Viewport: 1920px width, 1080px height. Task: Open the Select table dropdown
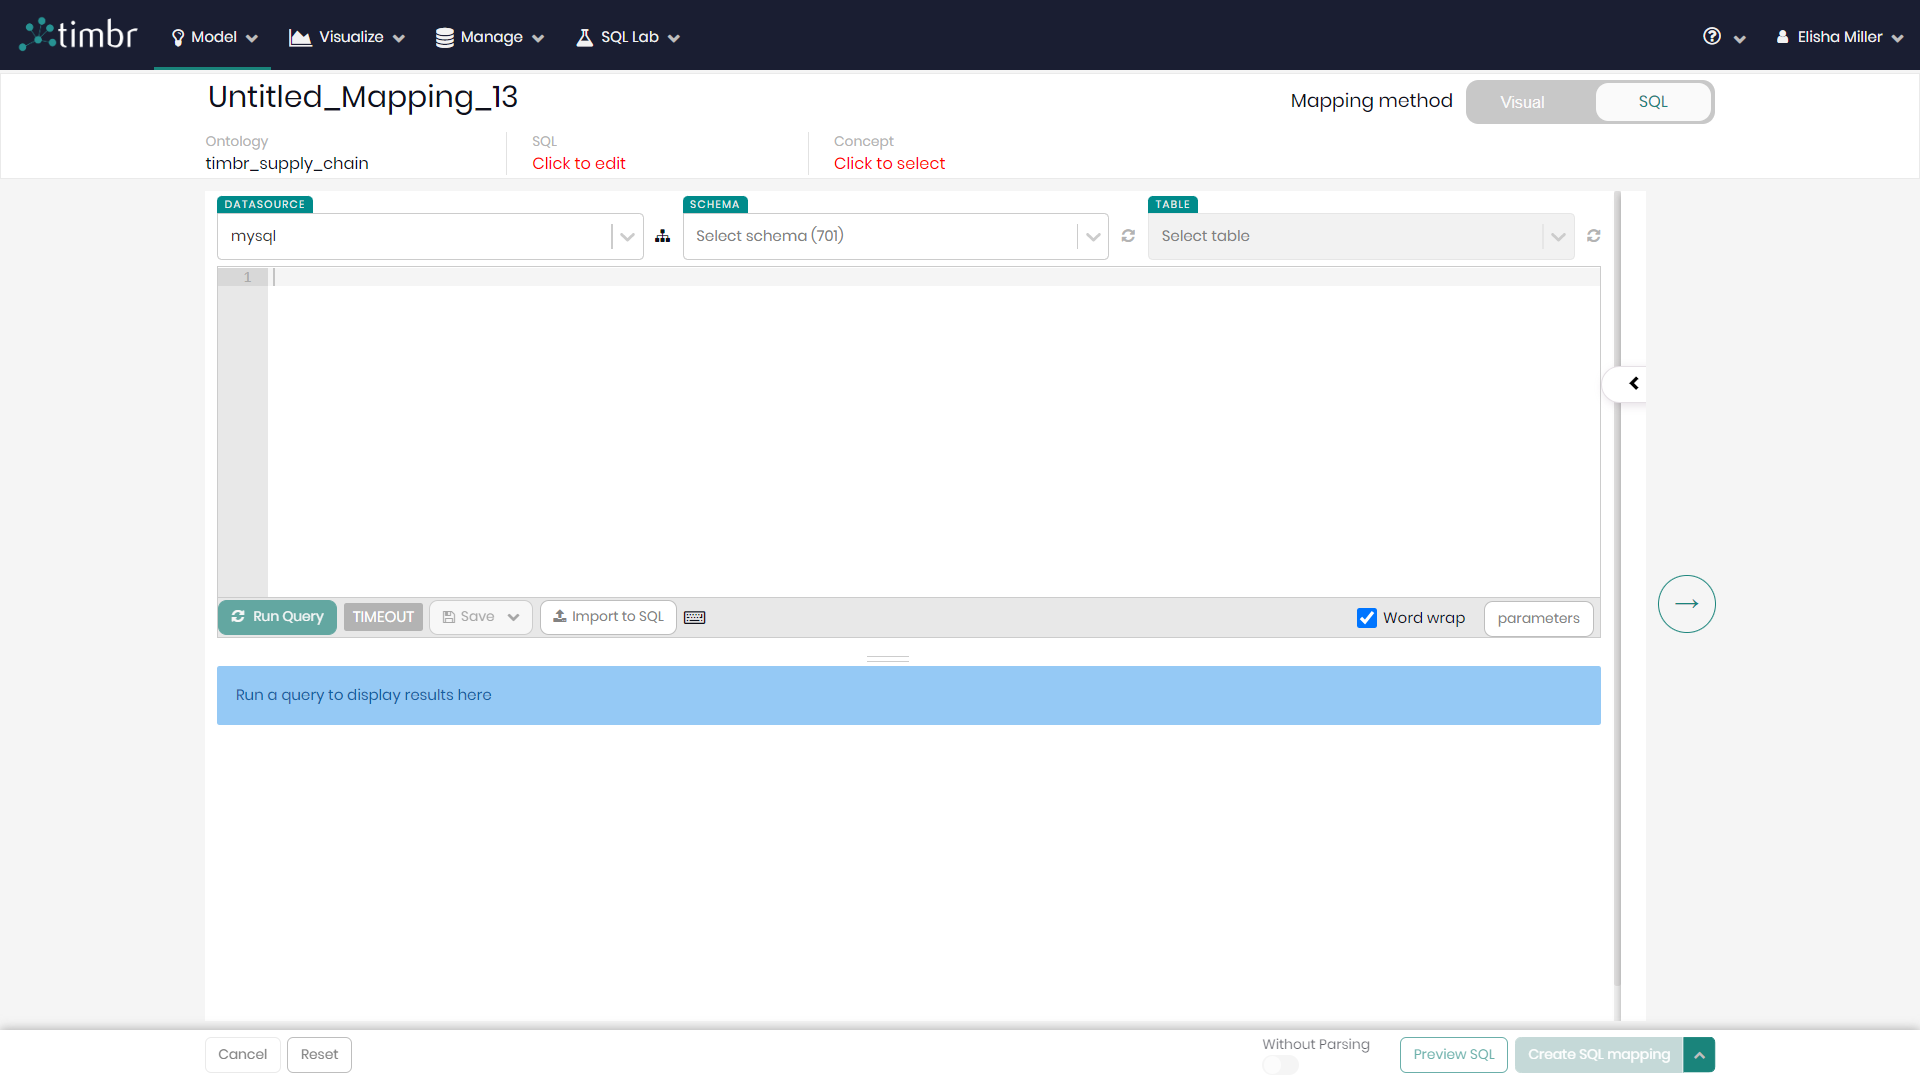click(x=1558, y=236)
